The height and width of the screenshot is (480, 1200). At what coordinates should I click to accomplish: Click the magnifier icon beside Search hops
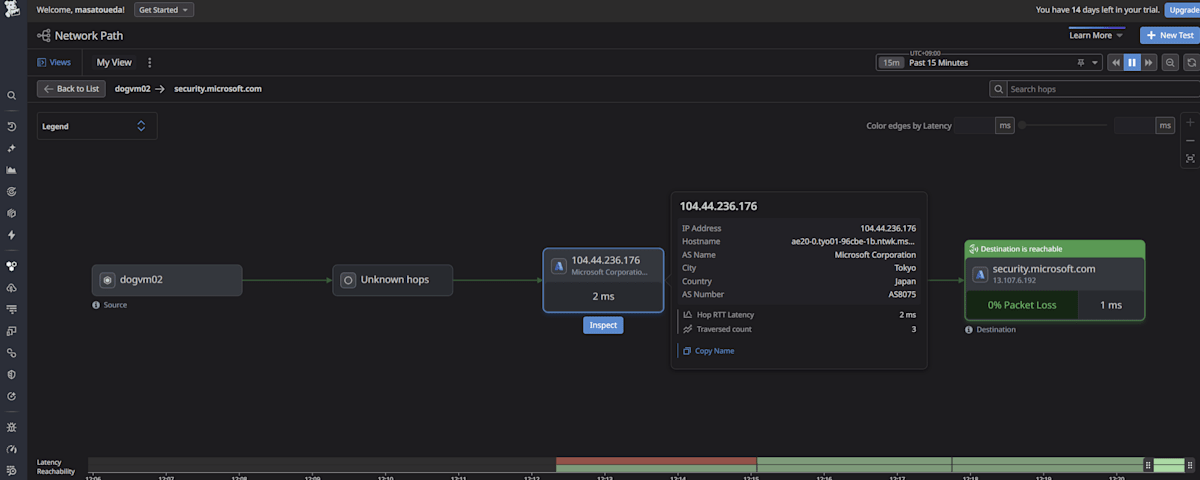click(x=999, y=89)
